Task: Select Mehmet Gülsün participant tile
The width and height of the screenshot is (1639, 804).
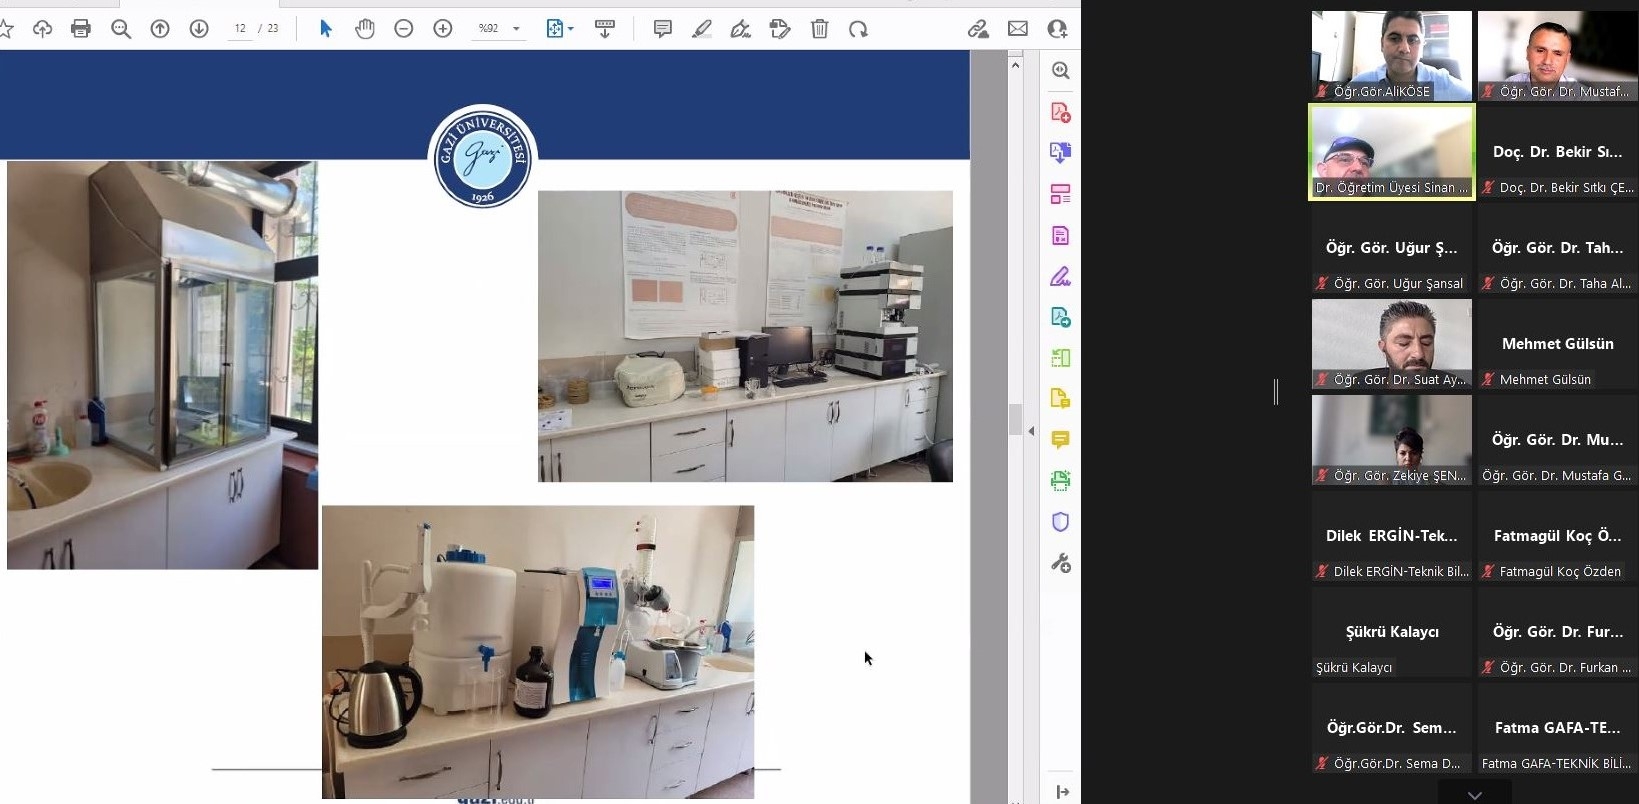Action: tap(1557, 344)
